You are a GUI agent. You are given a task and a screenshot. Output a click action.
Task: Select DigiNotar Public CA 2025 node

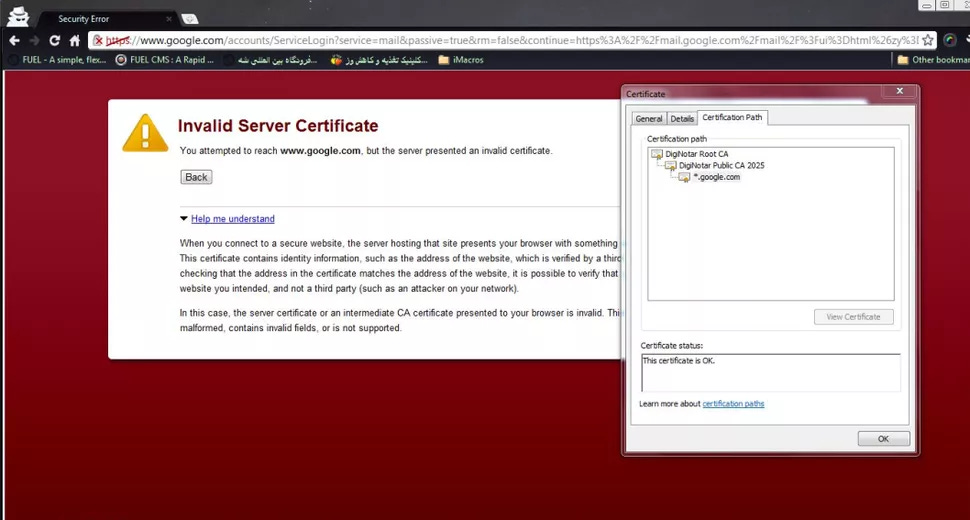721,166
